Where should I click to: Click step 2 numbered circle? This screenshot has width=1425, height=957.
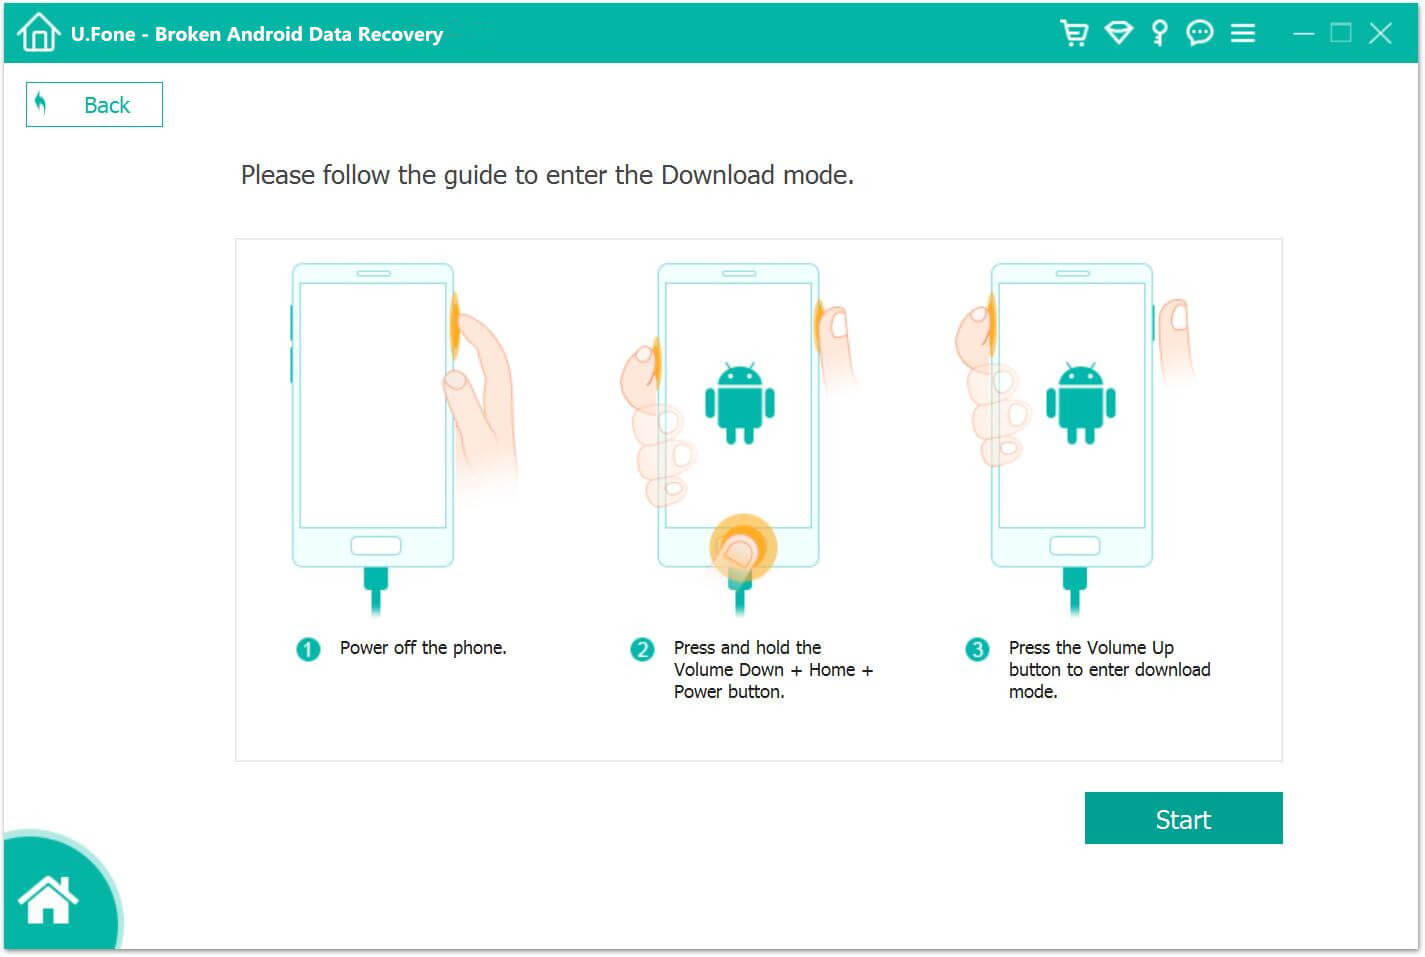[641, 649]
